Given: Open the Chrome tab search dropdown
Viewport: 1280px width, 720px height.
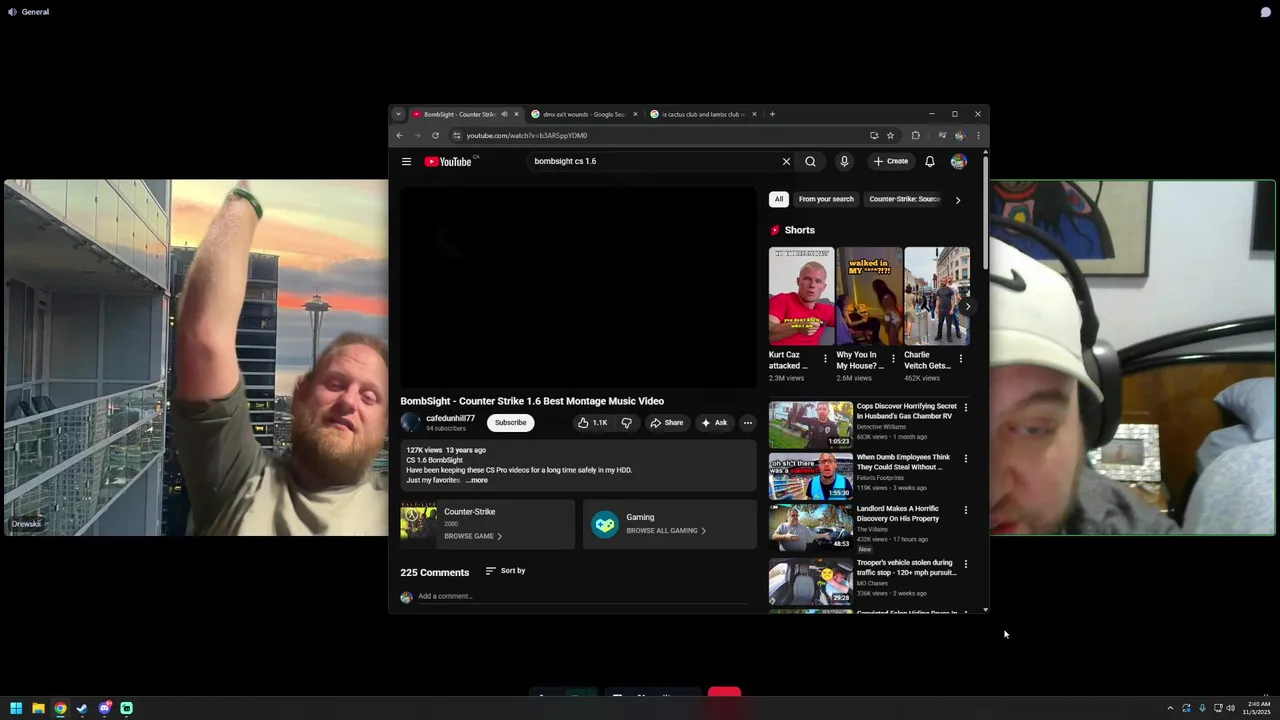Looking at the screenshot, I should pos(398,114).
